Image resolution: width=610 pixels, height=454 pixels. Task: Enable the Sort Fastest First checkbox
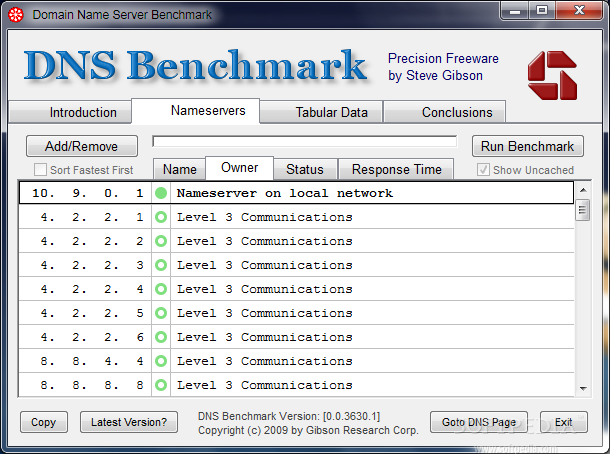click(x=40, y=170)
